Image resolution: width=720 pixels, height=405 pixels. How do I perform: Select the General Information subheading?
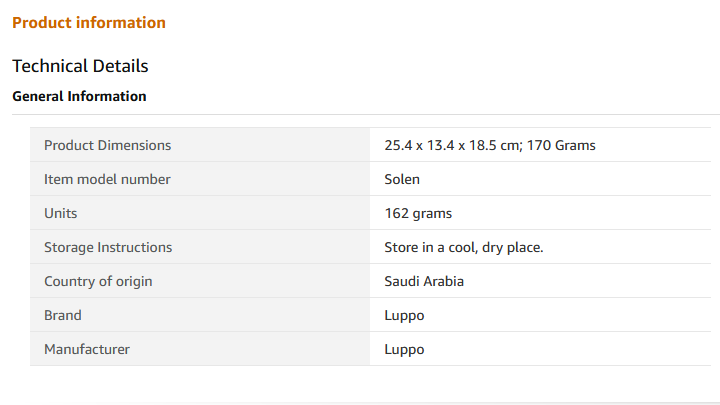[79, 97]
